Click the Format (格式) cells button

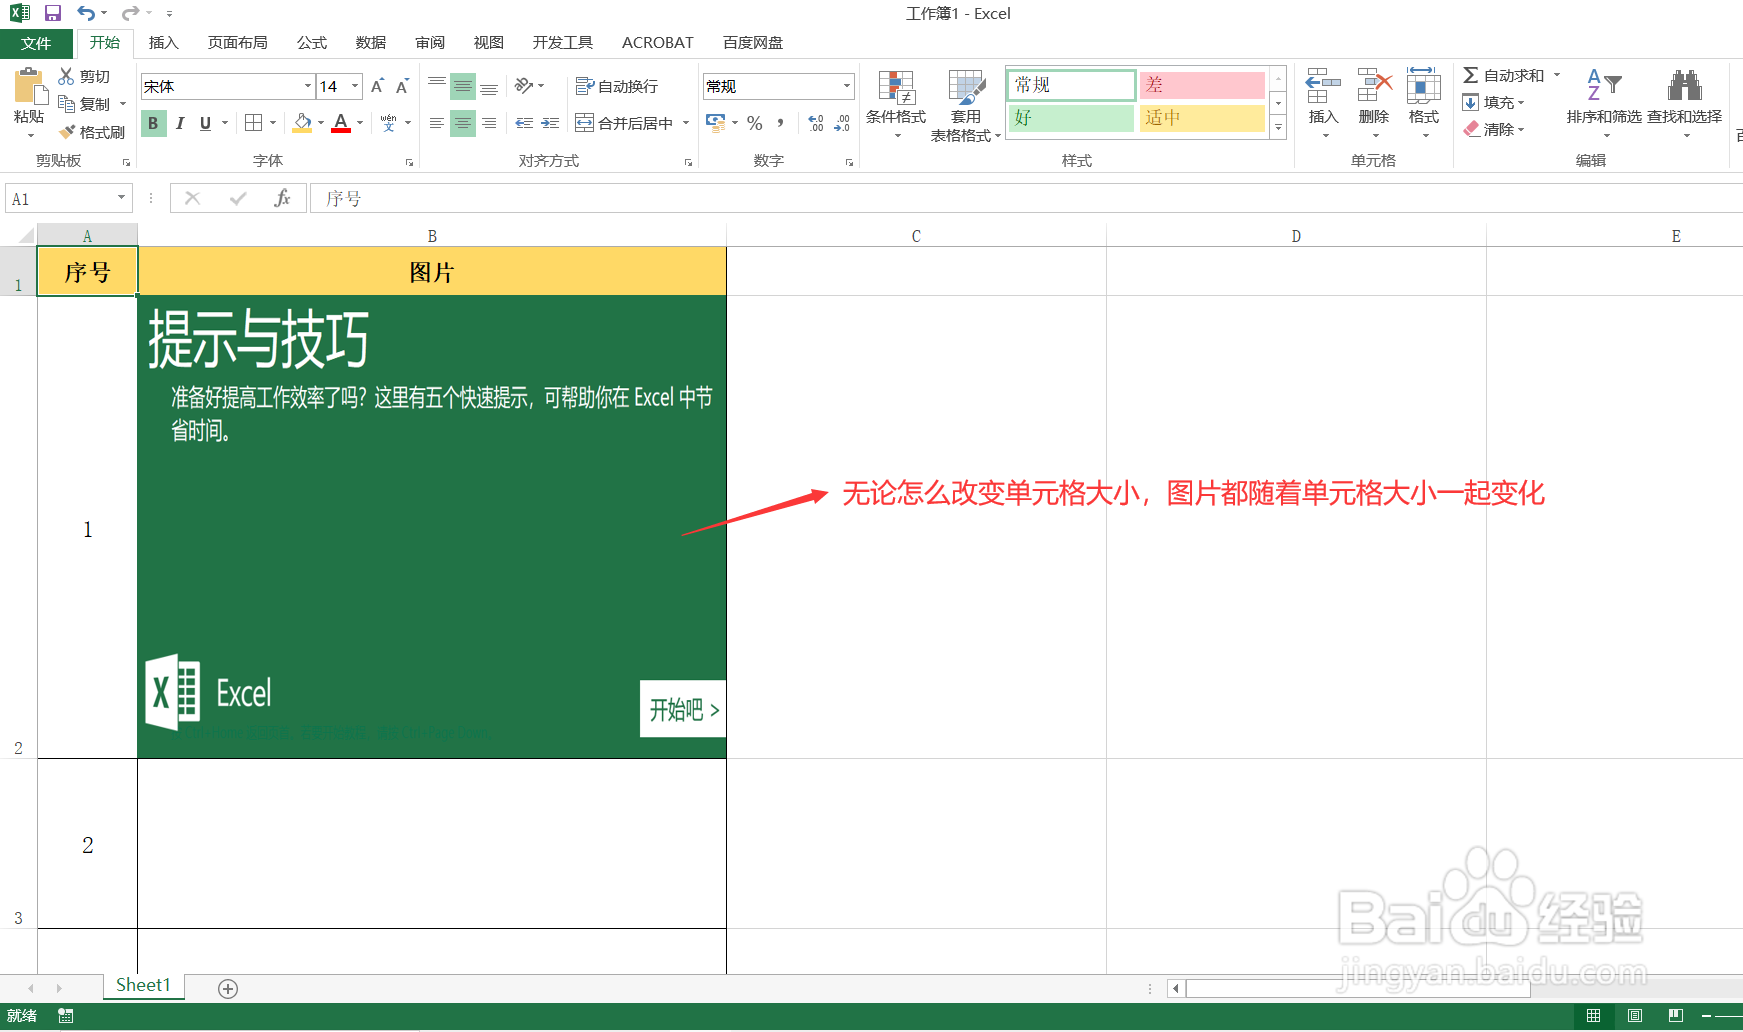(1423, 100)
